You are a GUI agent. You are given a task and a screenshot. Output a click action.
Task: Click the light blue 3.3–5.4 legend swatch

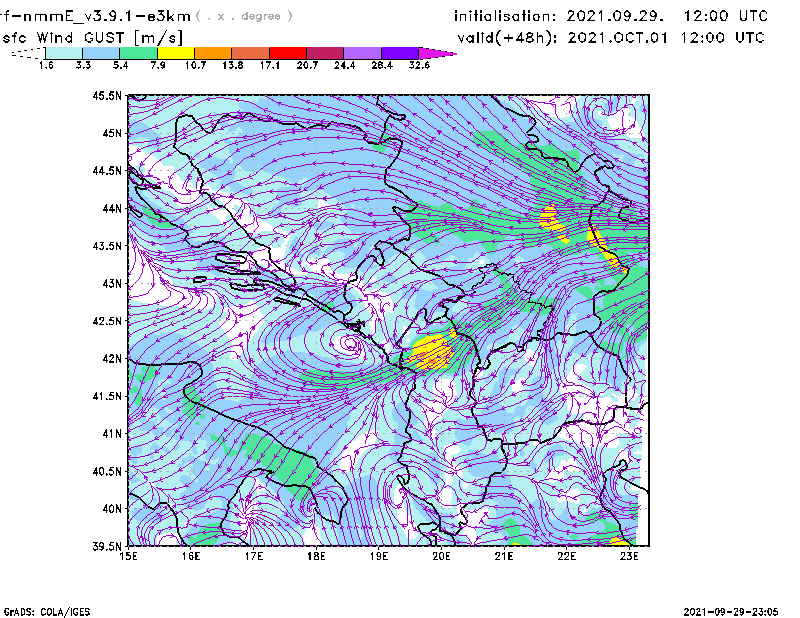click(101, 53)
